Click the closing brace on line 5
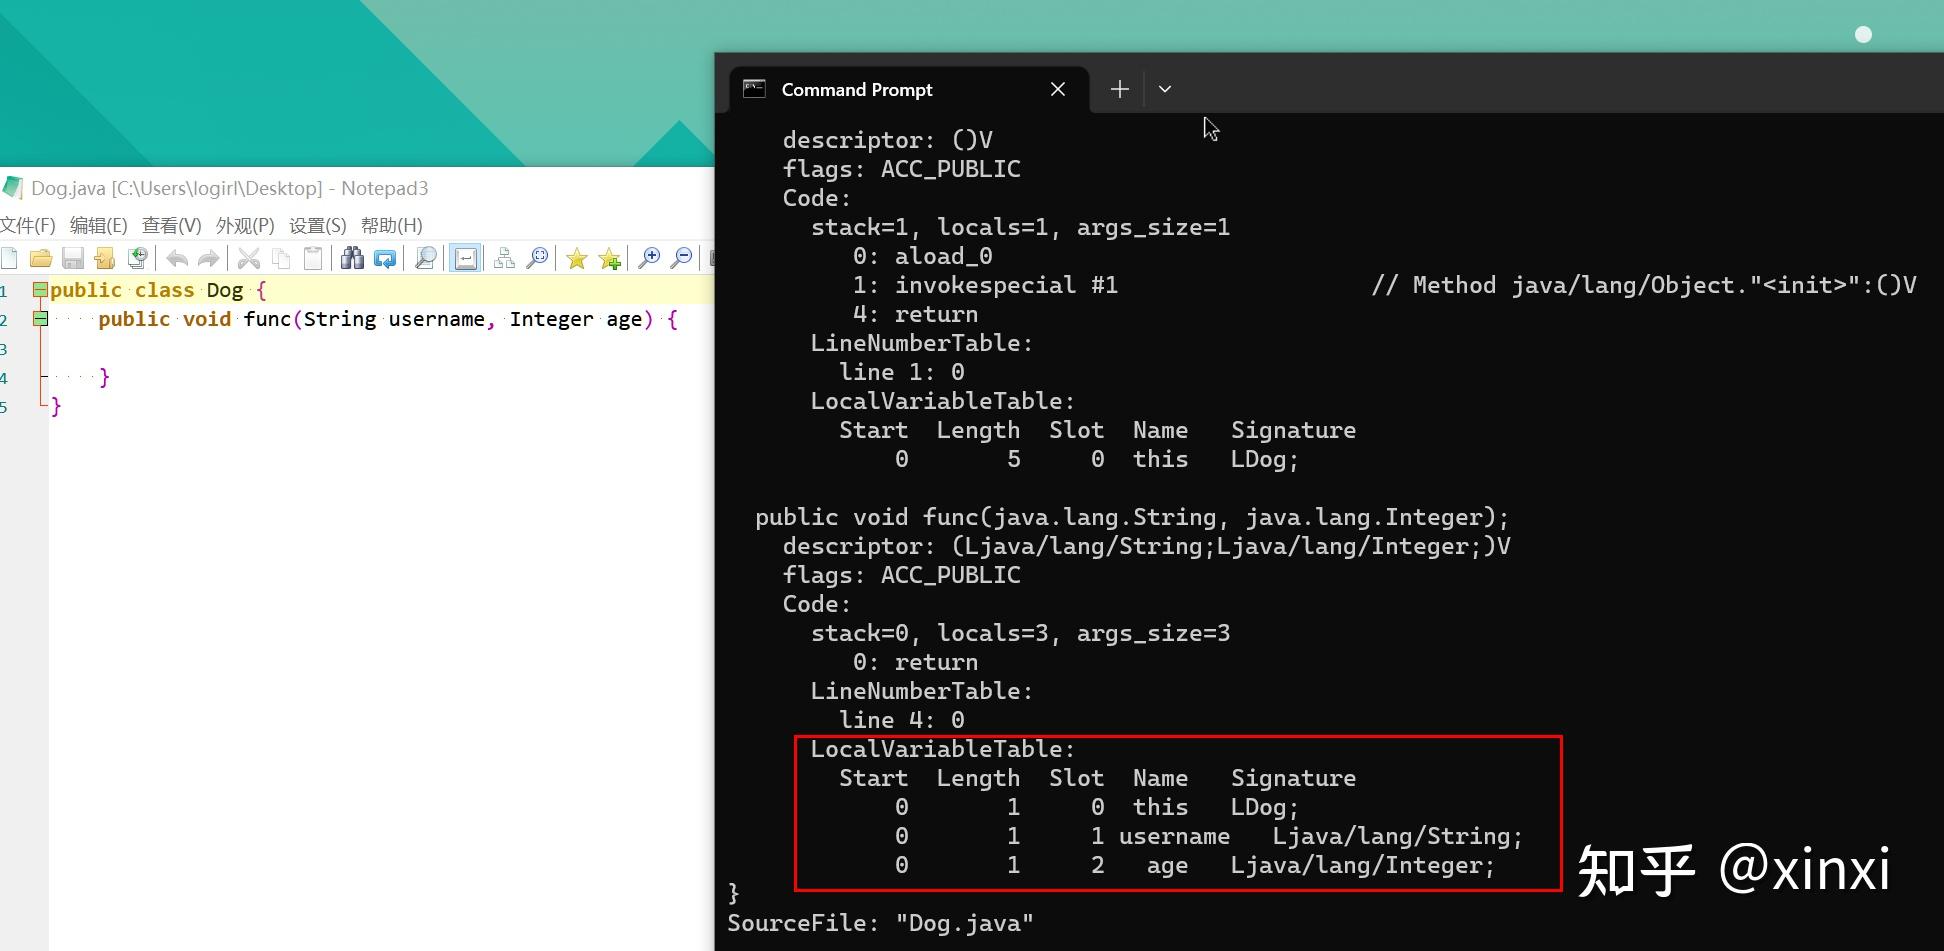 coord(56,406)
